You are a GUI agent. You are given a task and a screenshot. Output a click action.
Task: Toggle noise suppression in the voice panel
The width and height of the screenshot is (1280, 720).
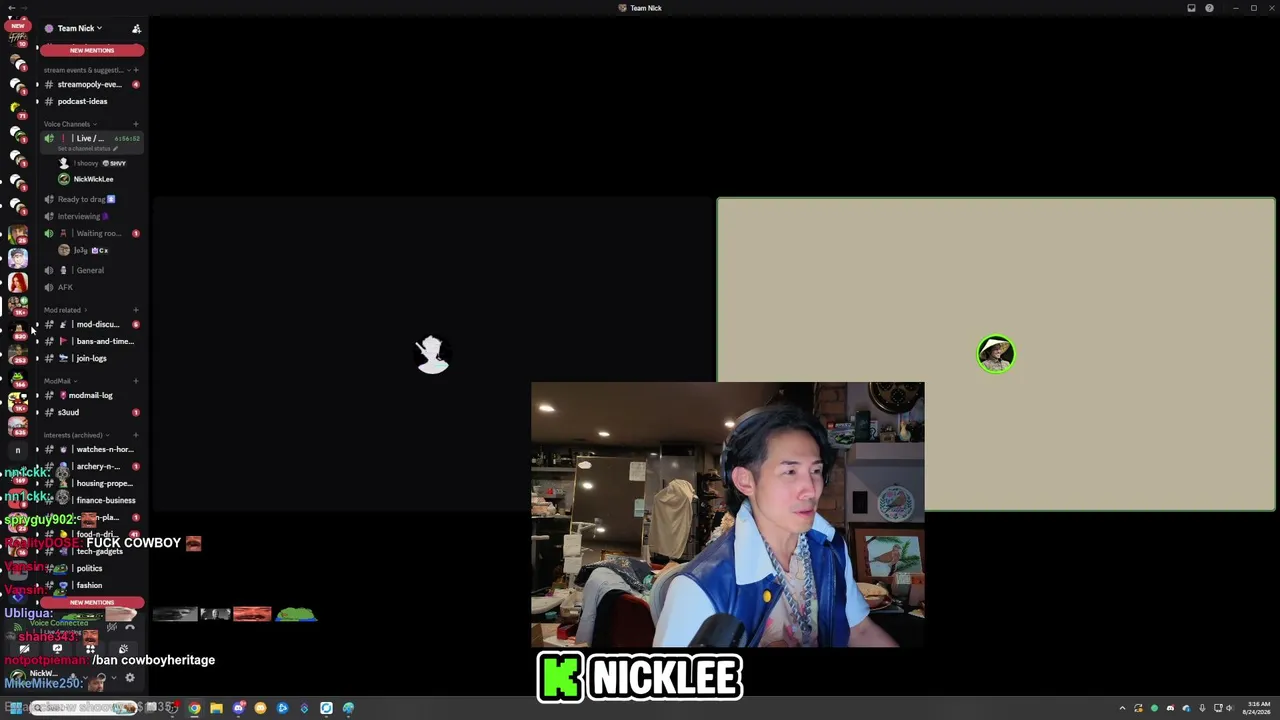click(111, 627)
